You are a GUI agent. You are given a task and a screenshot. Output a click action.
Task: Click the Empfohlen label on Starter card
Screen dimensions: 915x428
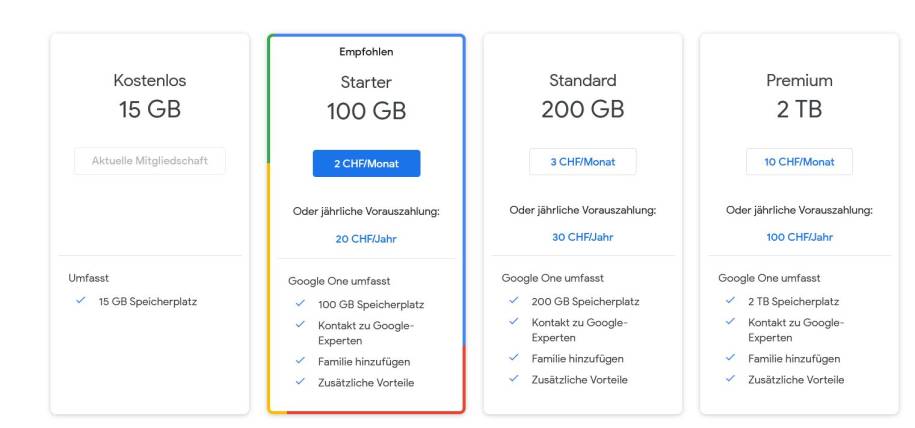(x=366, y=52)
